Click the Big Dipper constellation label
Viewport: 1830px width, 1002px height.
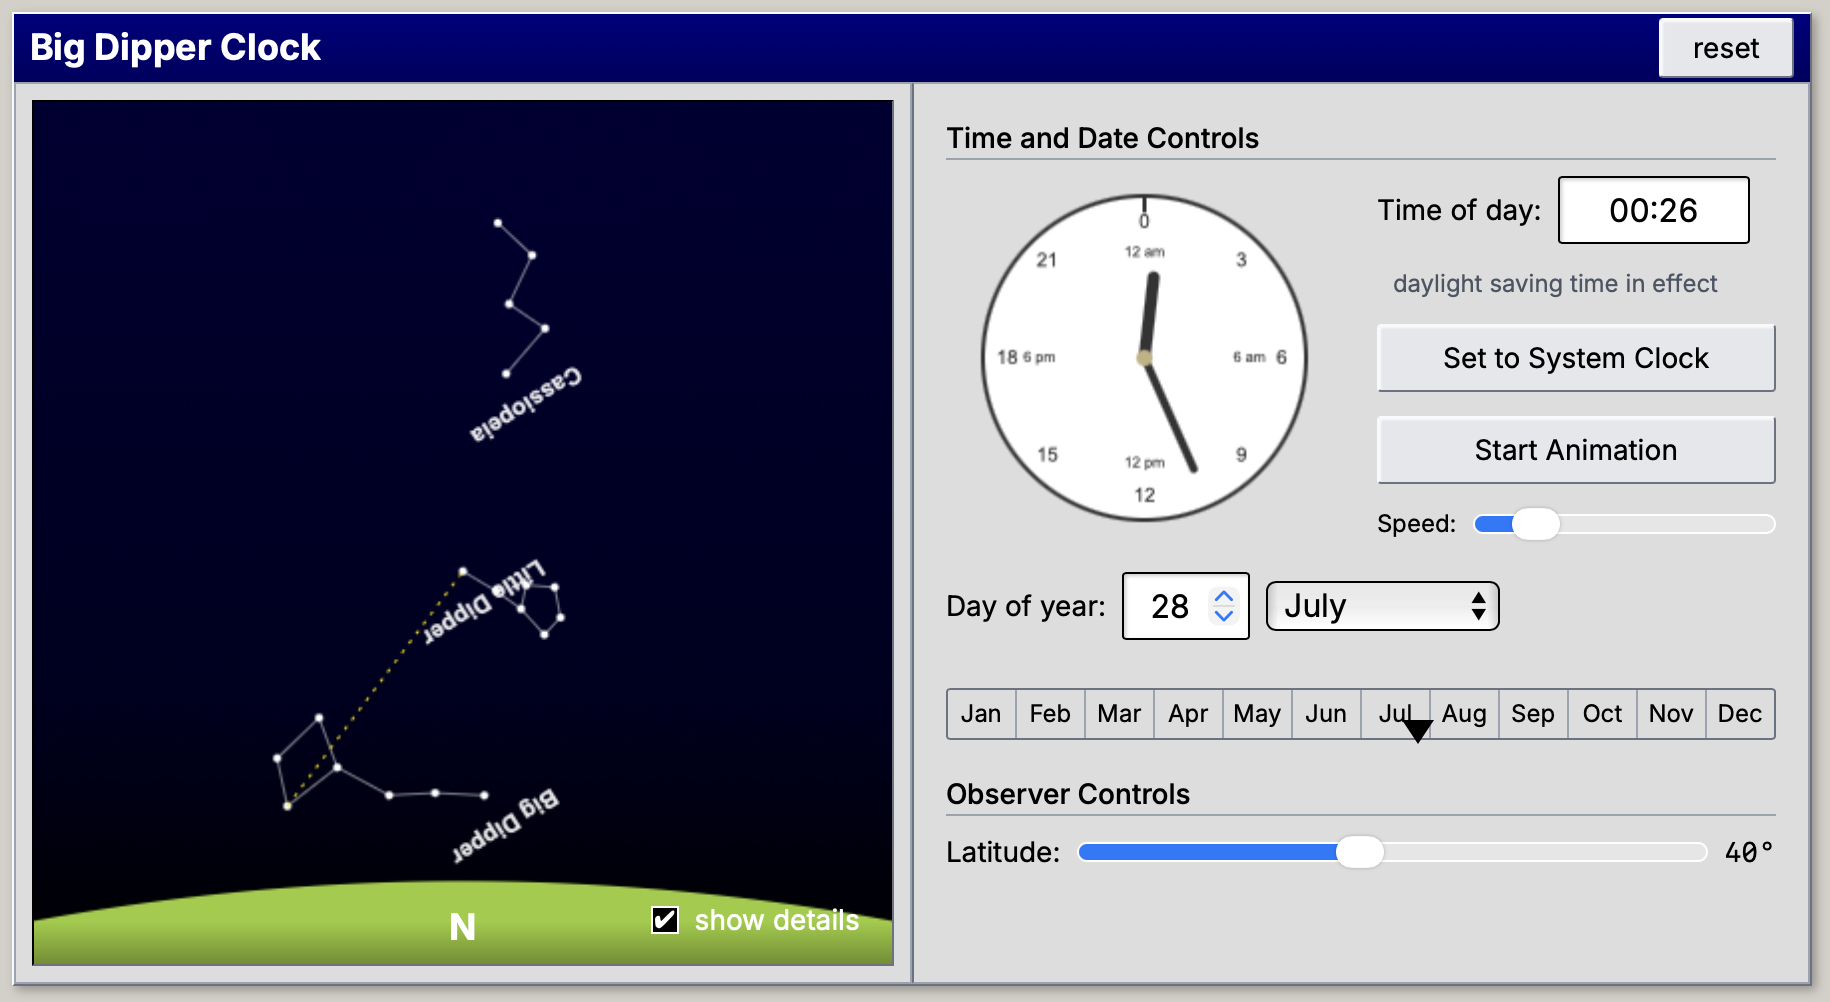(505, 826)
